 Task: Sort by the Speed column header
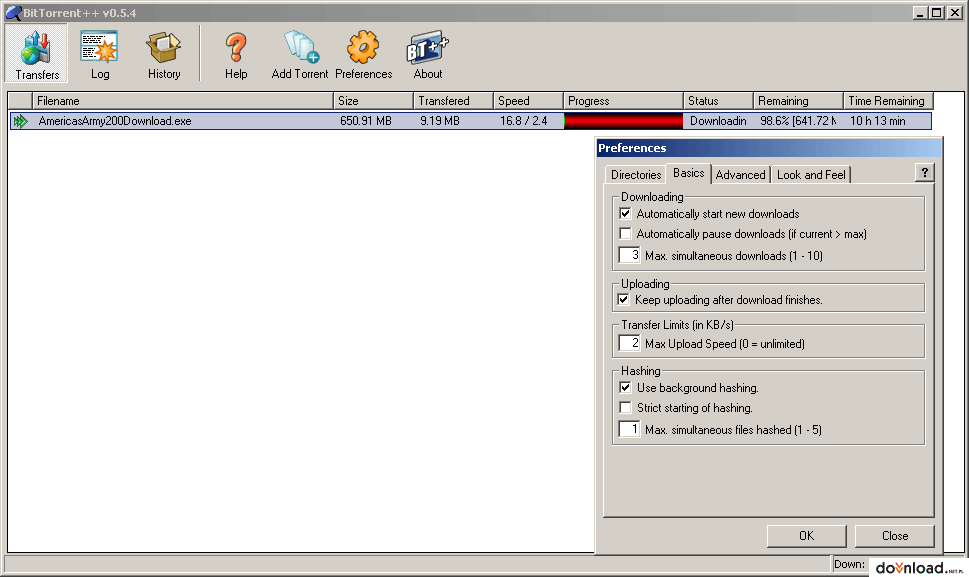point(528,101)
